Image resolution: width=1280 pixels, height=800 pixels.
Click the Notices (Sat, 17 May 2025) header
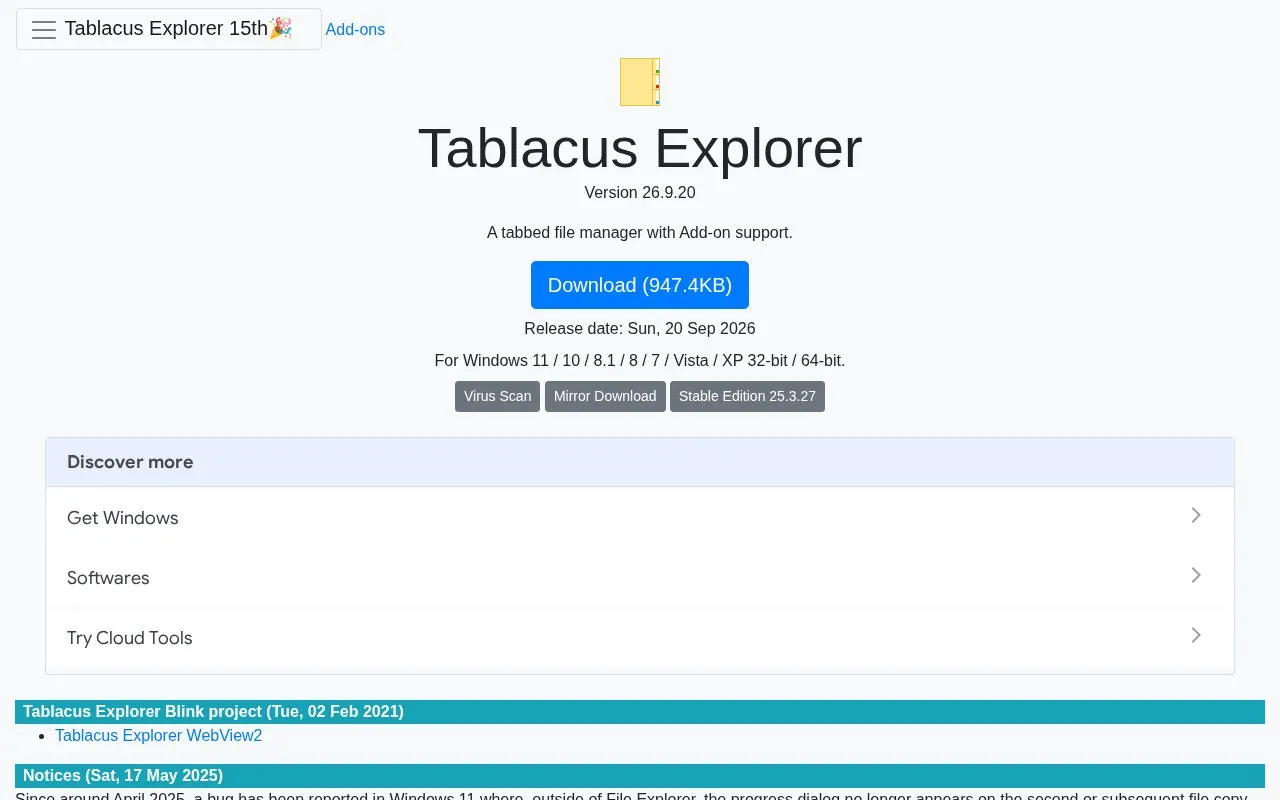pyautogui.click(x=640, y=776)
